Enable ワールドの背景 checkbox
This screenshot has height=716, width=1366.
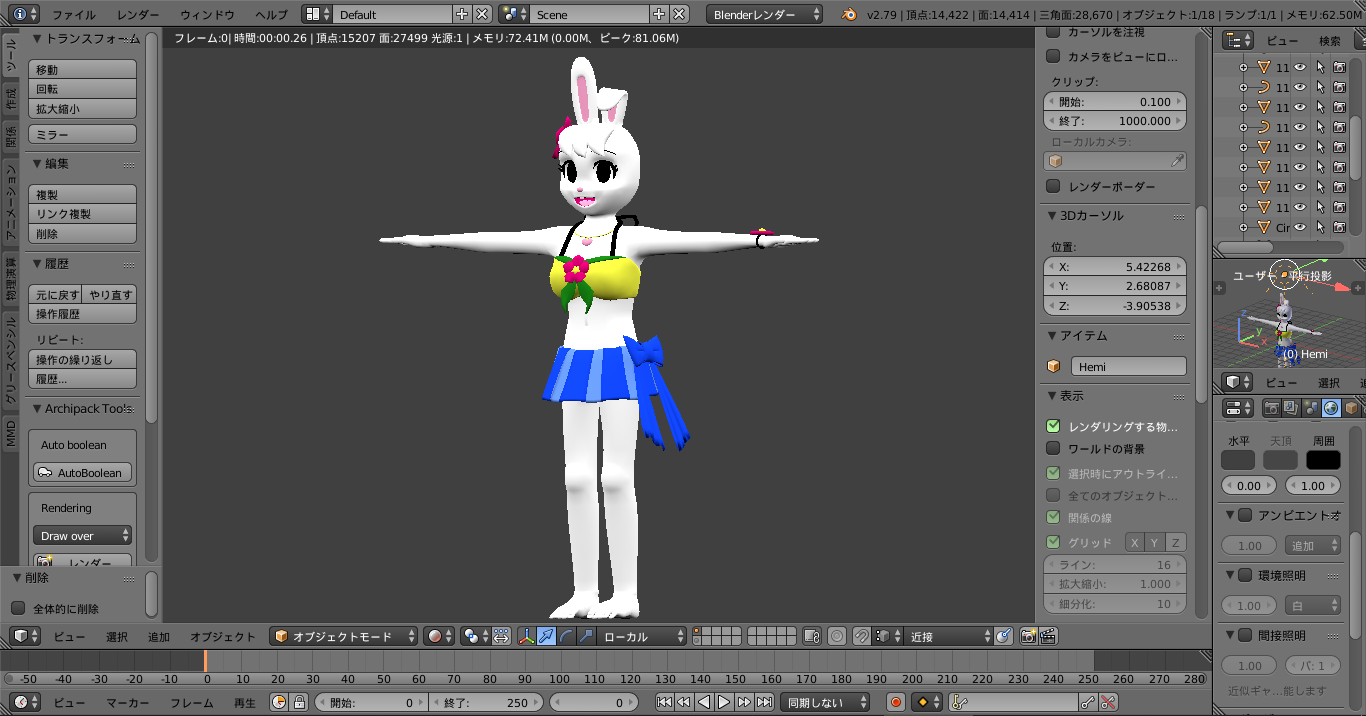[1053, 448]
